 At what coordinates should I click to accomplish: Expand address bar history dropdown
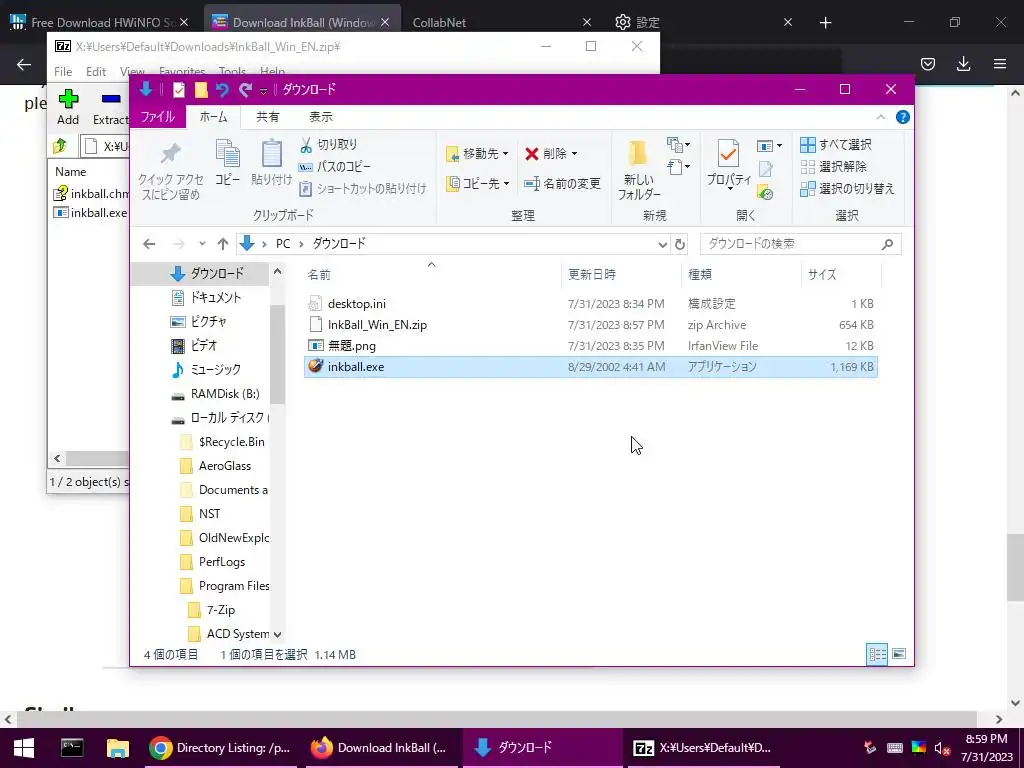click(x=662, y=244)
